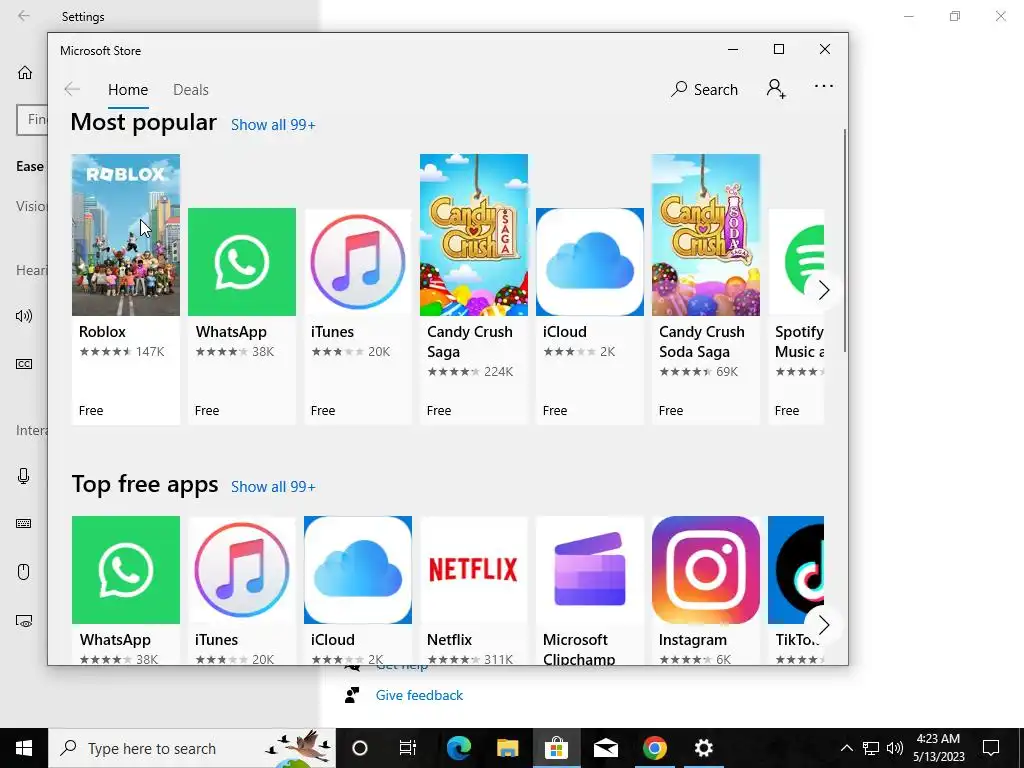Viewport: 1024px width, 768px height.
Task: Open the Microsoft Clipchamp app icon
Action: pos(590,570)
